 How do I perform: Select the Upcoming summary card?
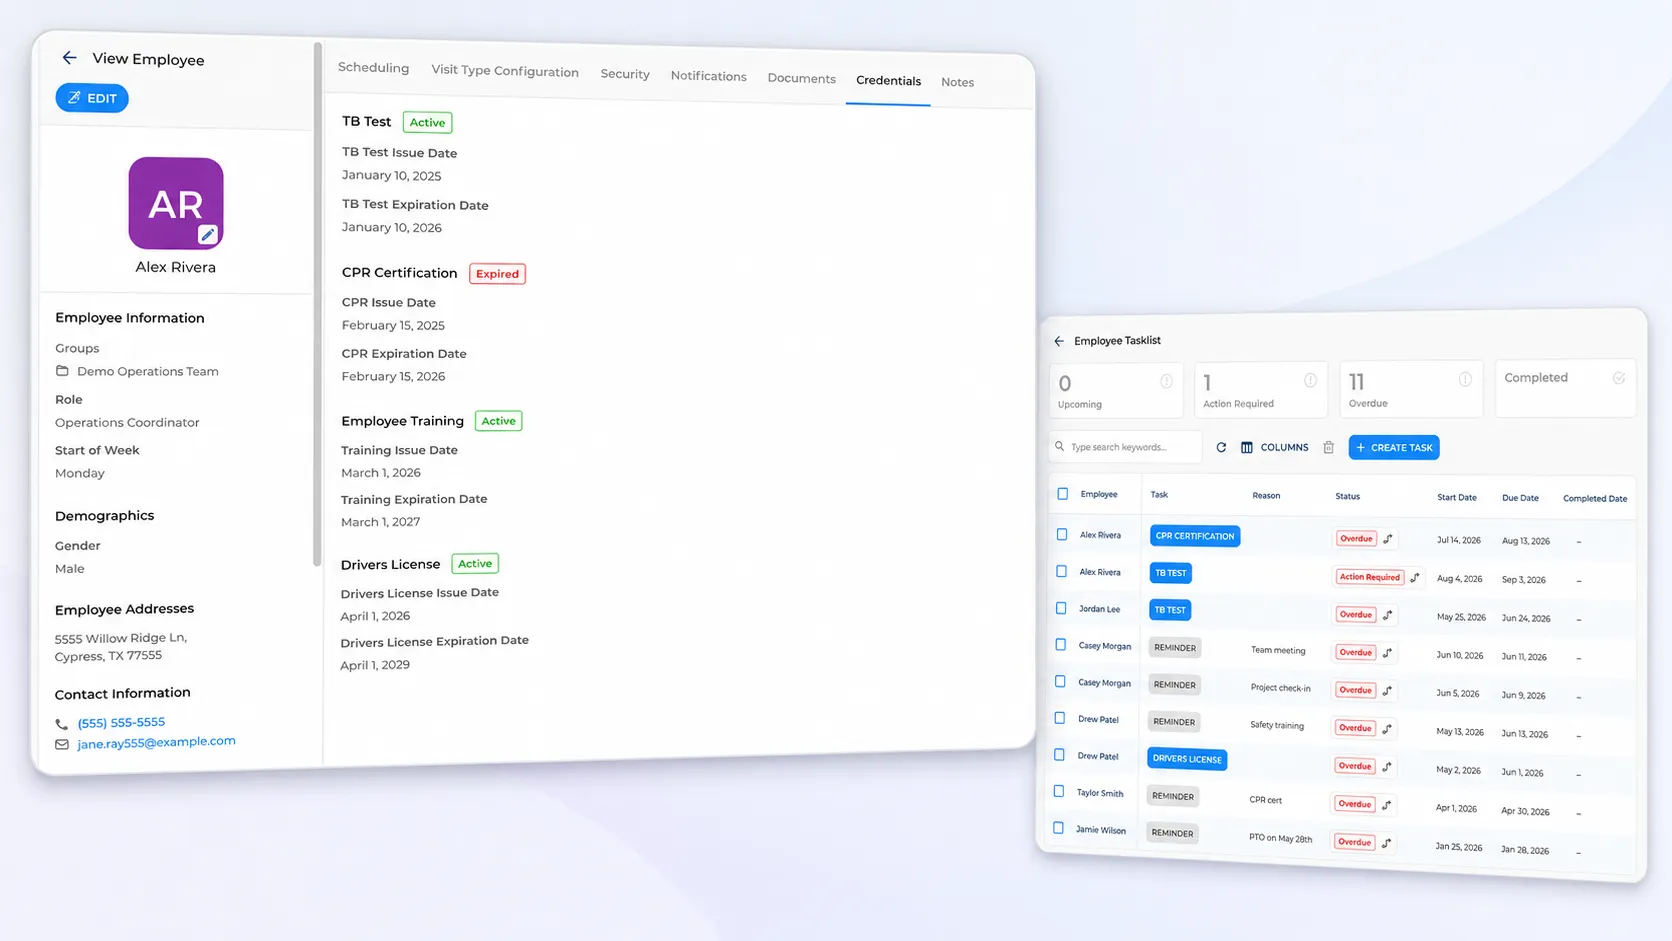(1116, 390)
